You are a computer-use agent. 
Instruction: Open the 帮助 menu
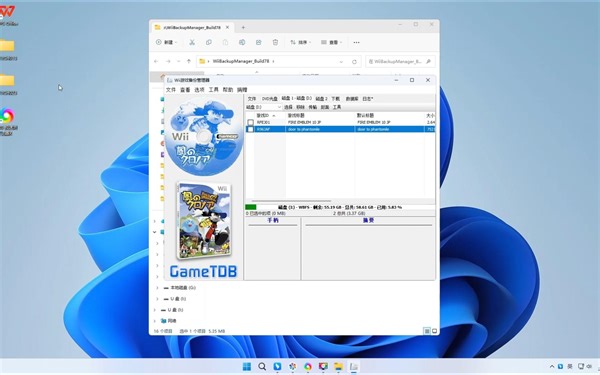click(x=228, y=90)
